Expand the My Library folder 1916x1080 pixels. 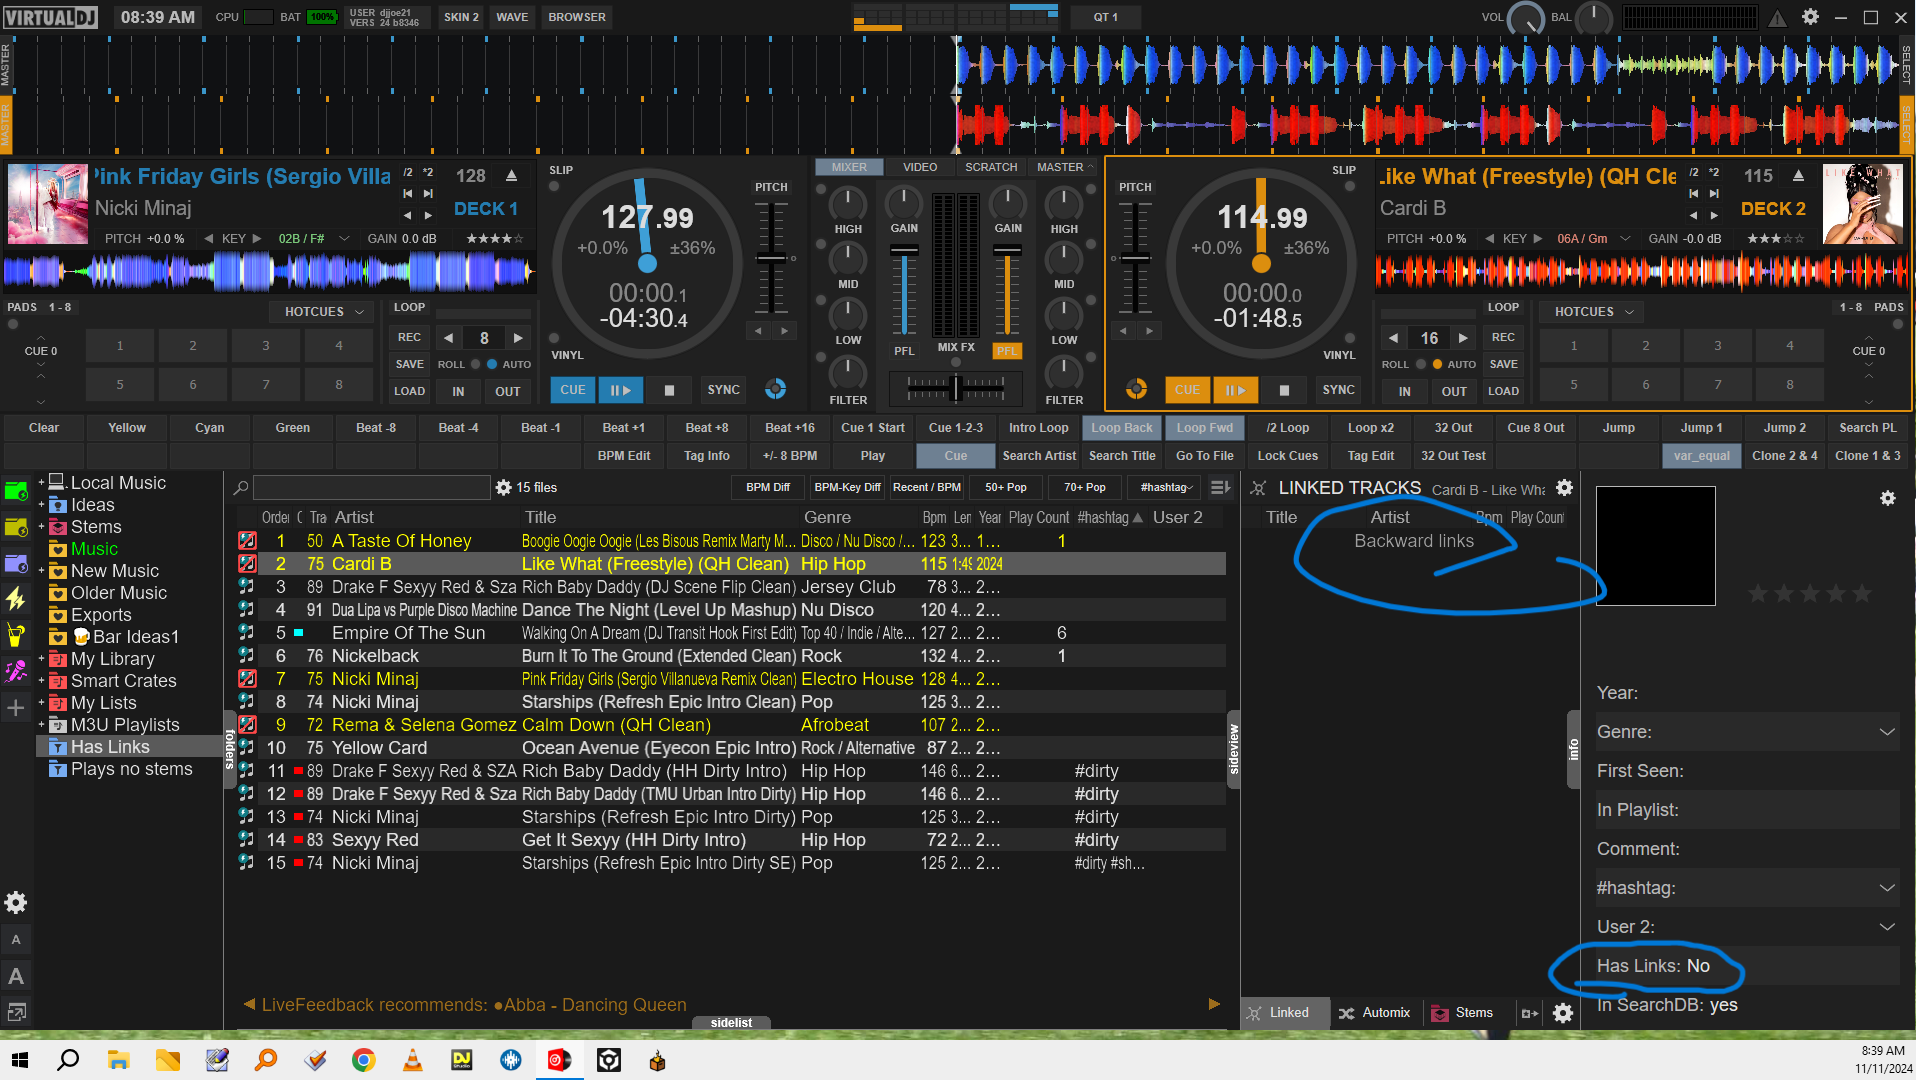(42, 659)
